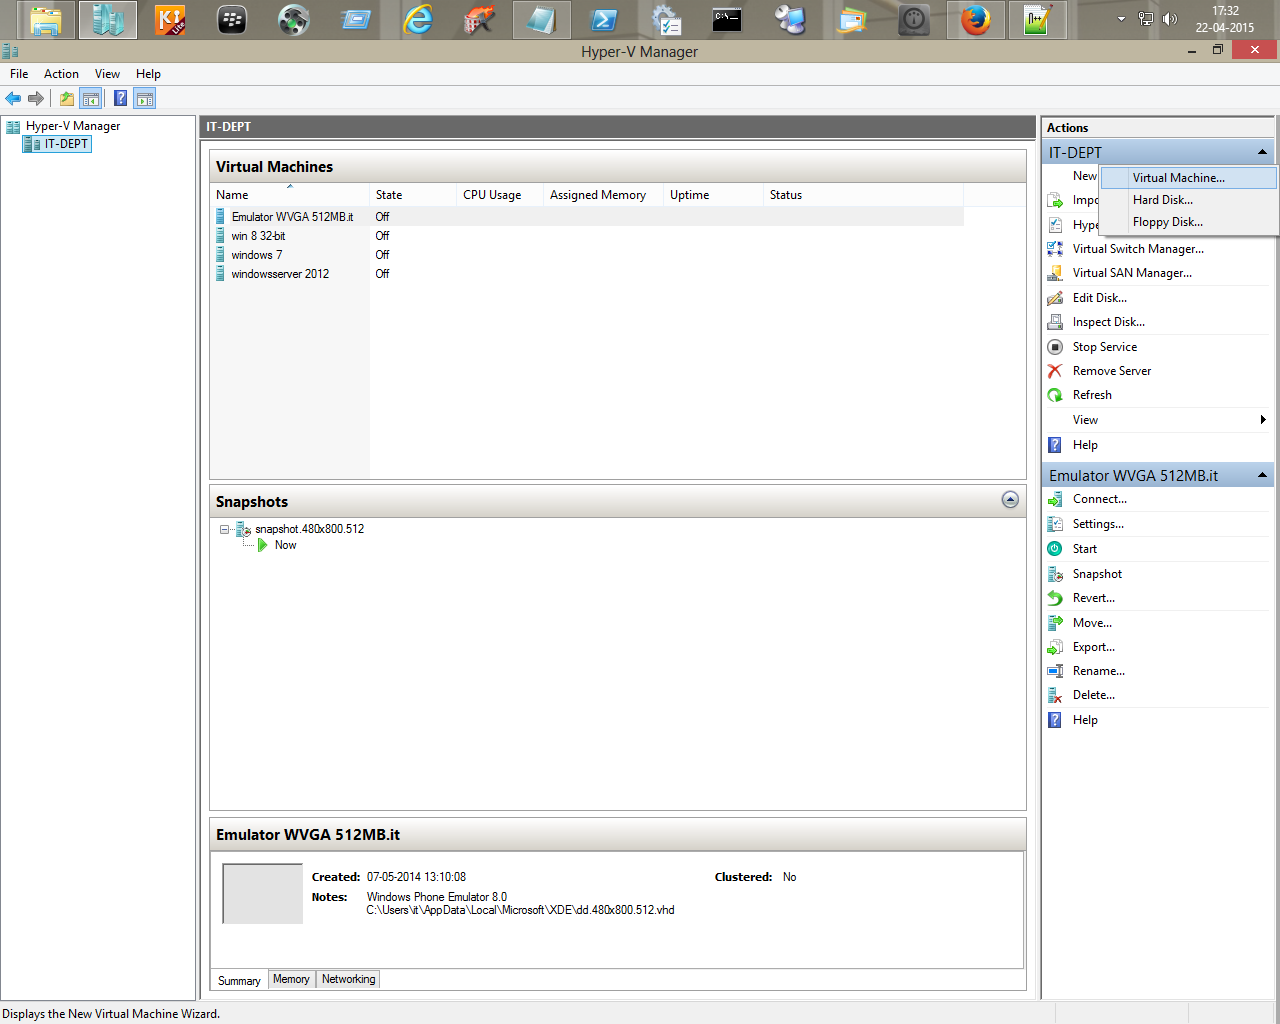Open the Help menu in menu bar
This screenshot has height=1024, width=1280.
coord(148,74)
